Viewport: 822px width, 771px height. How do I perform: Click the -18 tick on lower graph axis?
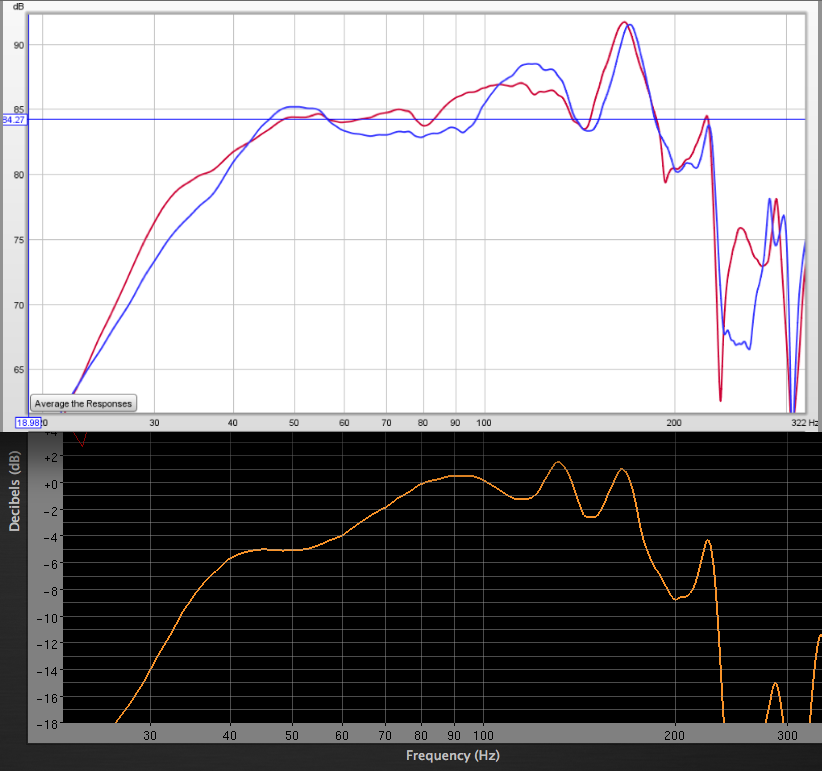pos(47,724)
